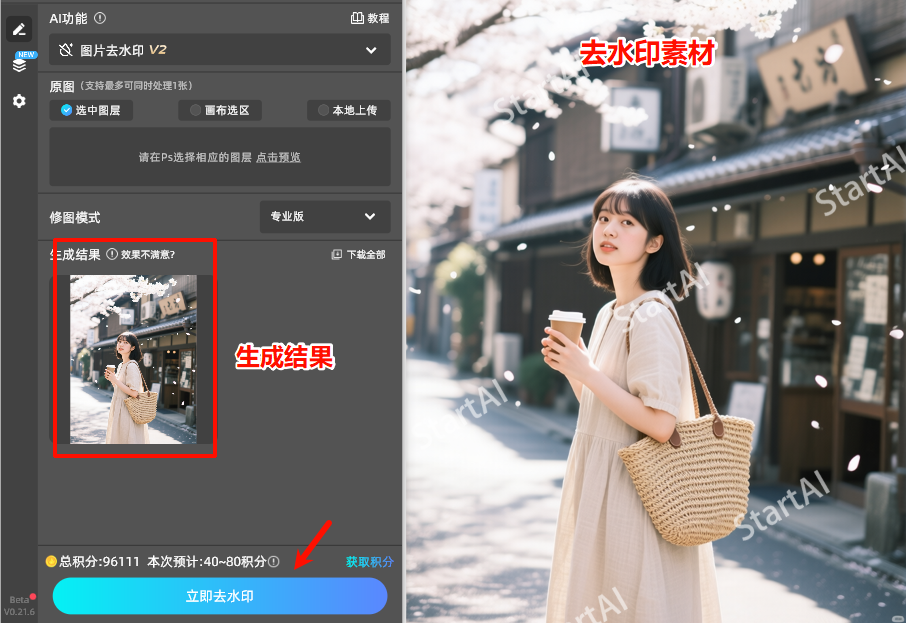906x623 pixels.
Task: Open the generated result thumbnail
Action: click(x=133, y=359)
